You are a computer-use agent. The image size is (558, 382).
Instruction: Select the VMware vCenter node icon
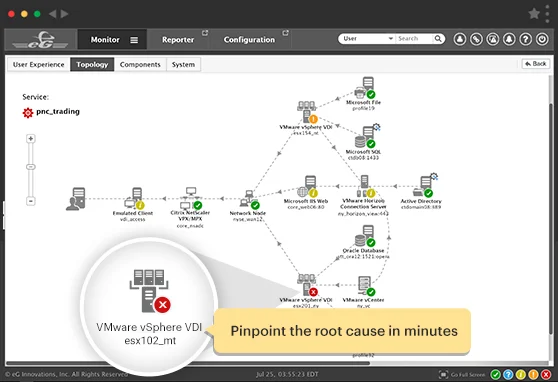tap(365, 286)
